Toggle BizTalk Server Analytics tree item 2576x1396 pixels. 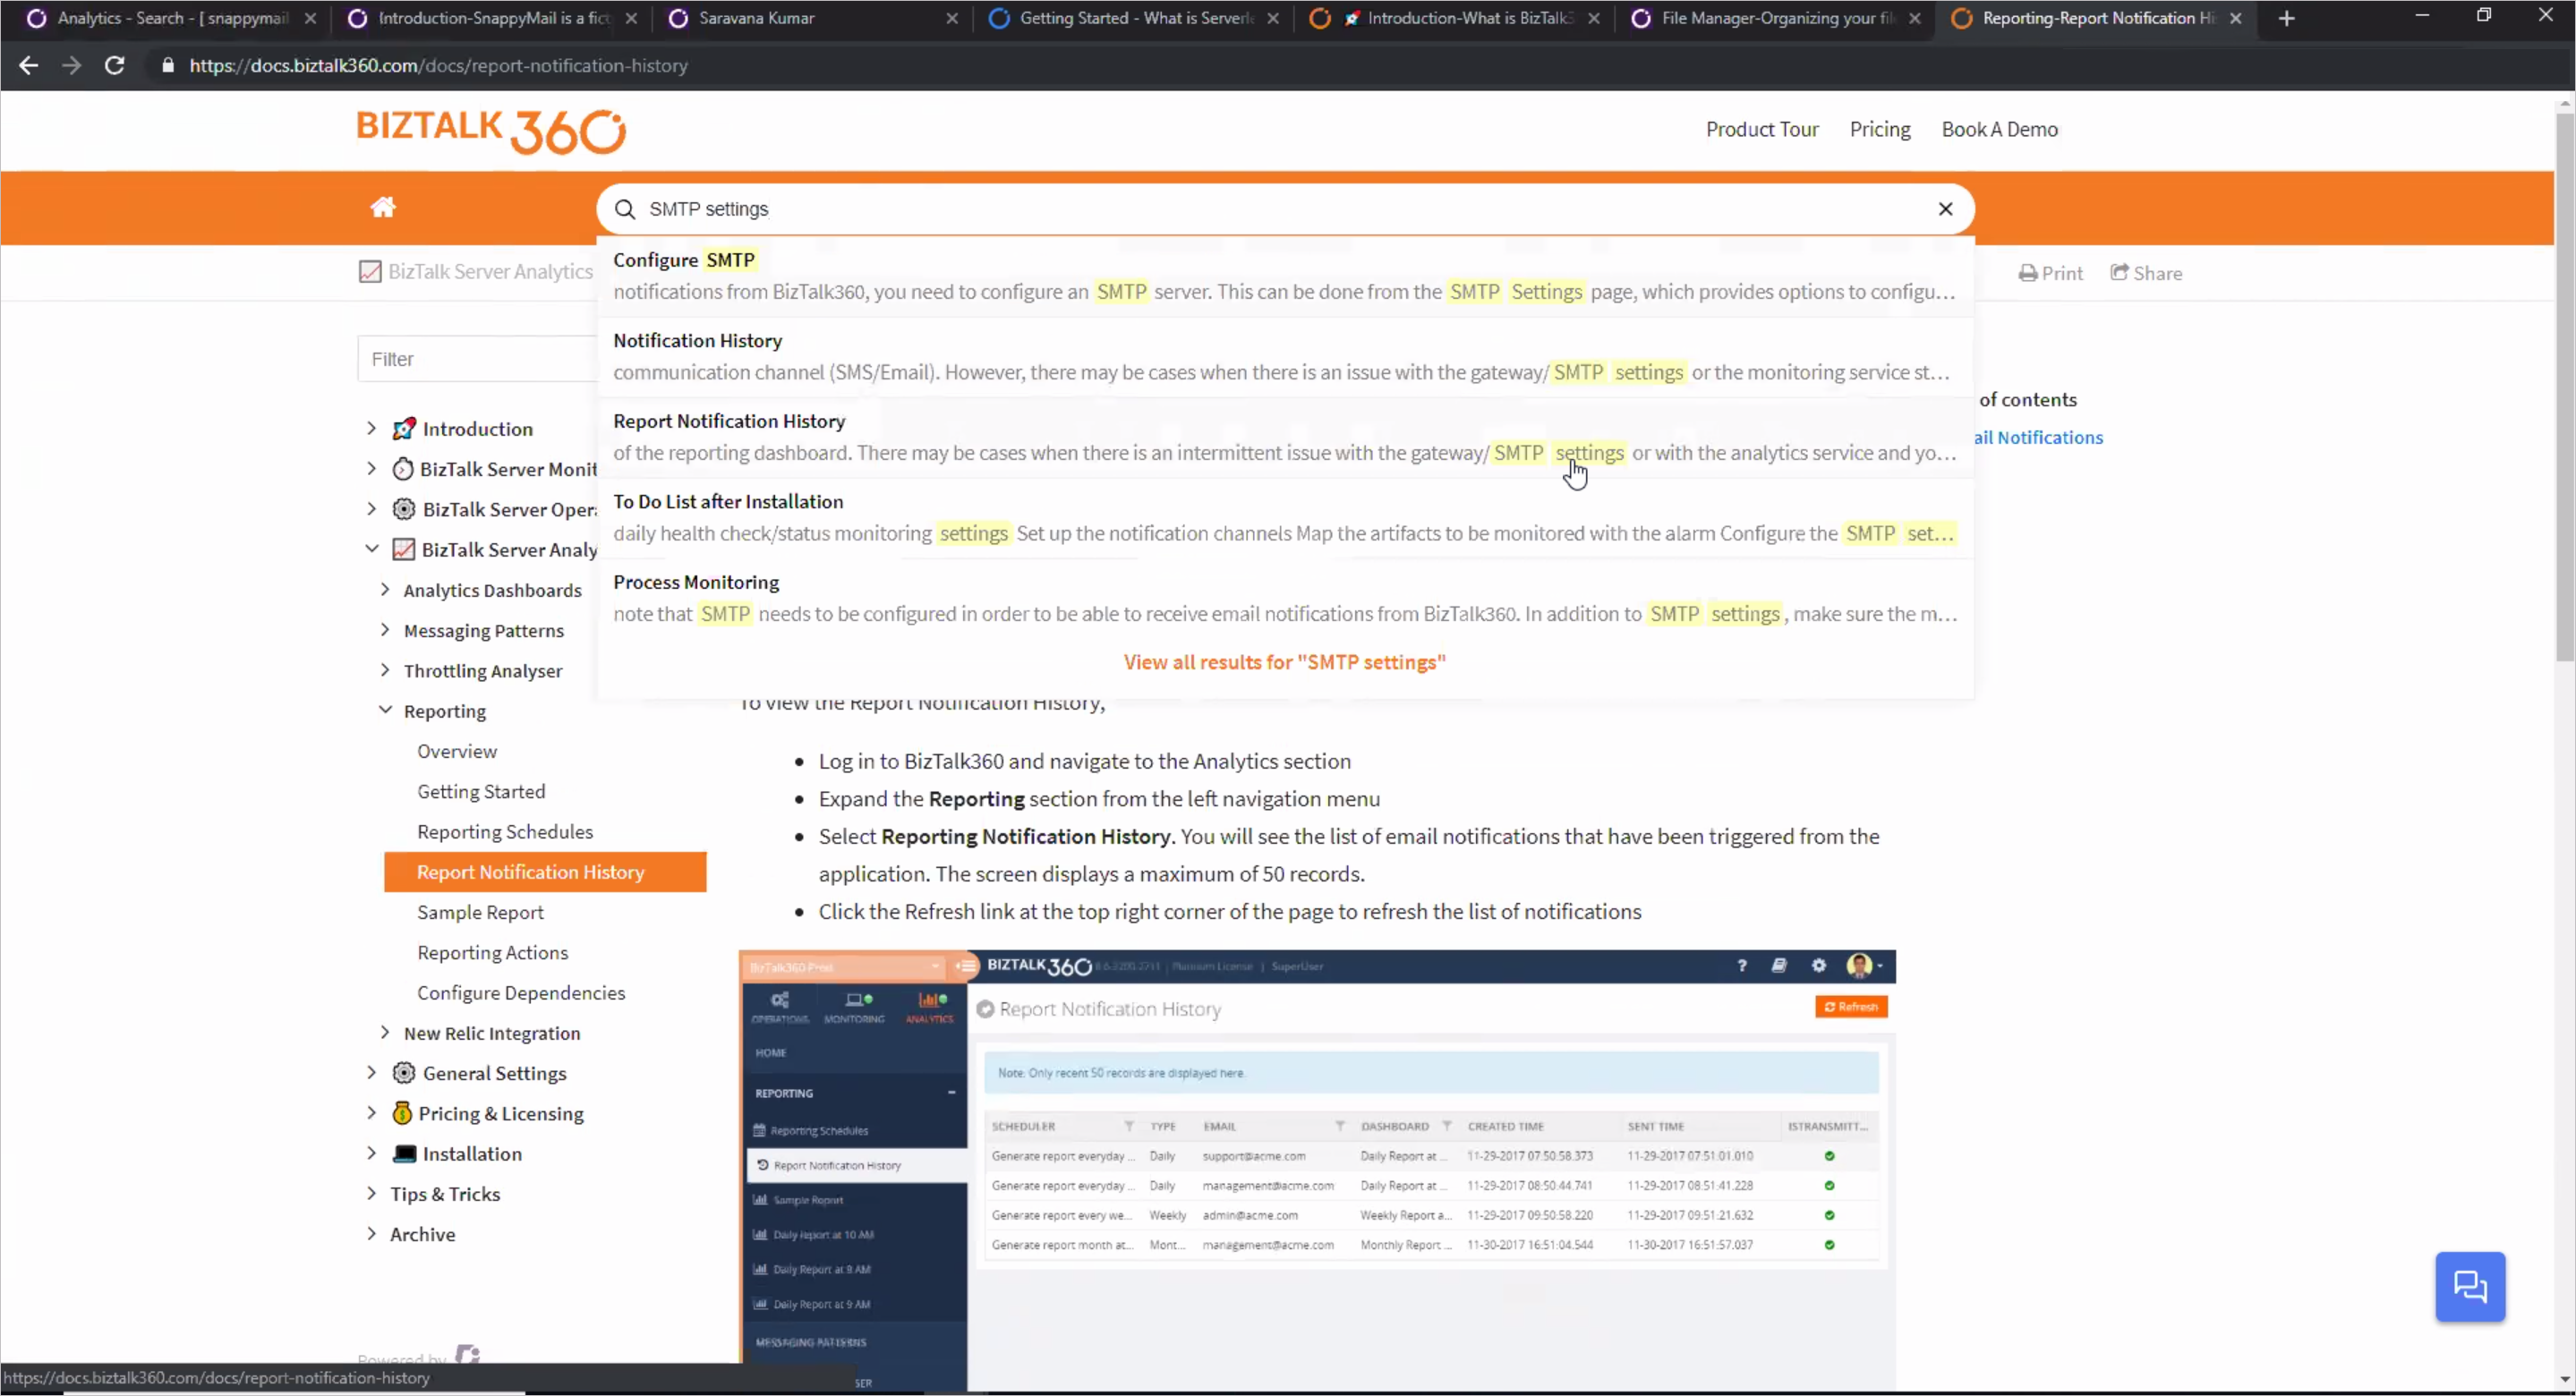371,550
